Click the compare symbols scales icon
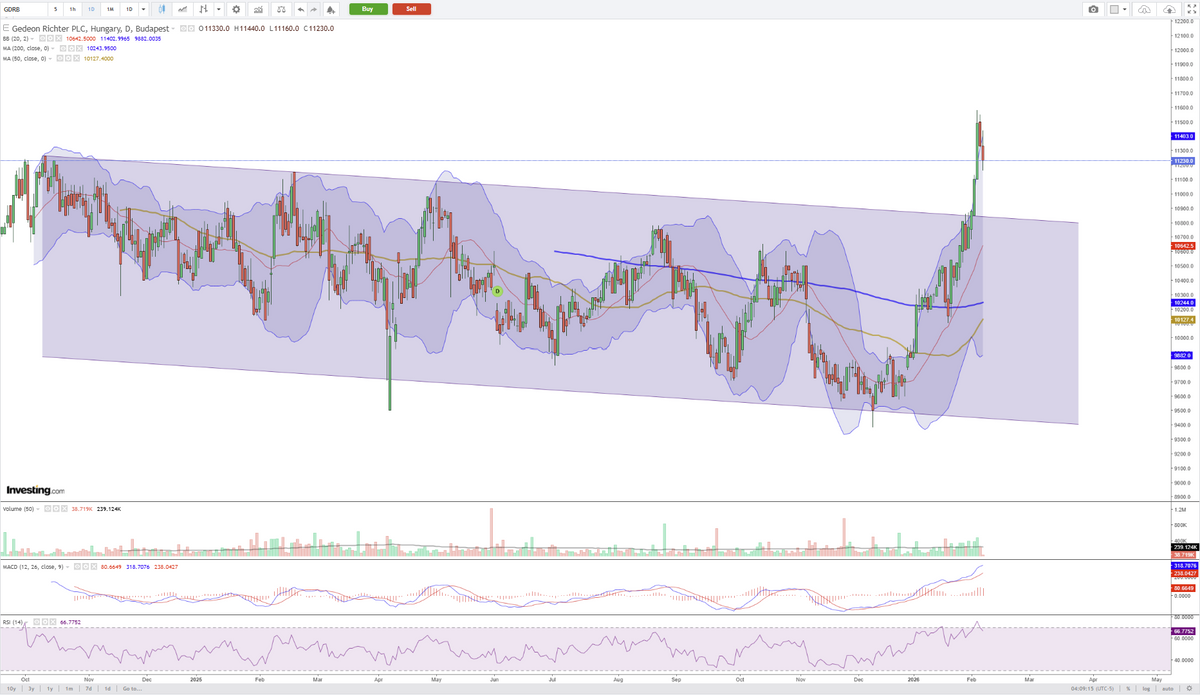The width and height of the screenshot is (1200, 695). tap(281, 9)
